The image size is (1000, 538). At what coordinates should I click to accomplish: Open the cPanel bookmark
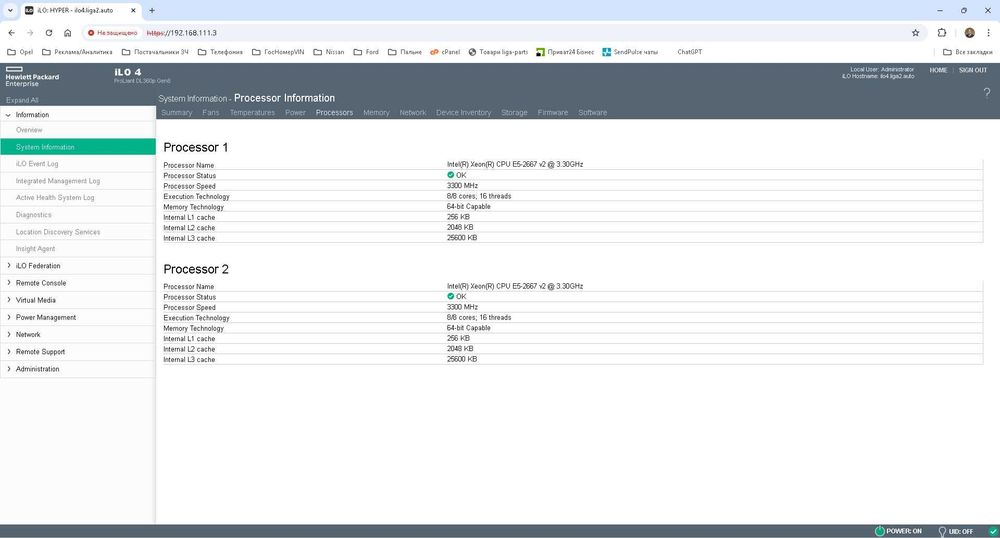tap(445, 52)
